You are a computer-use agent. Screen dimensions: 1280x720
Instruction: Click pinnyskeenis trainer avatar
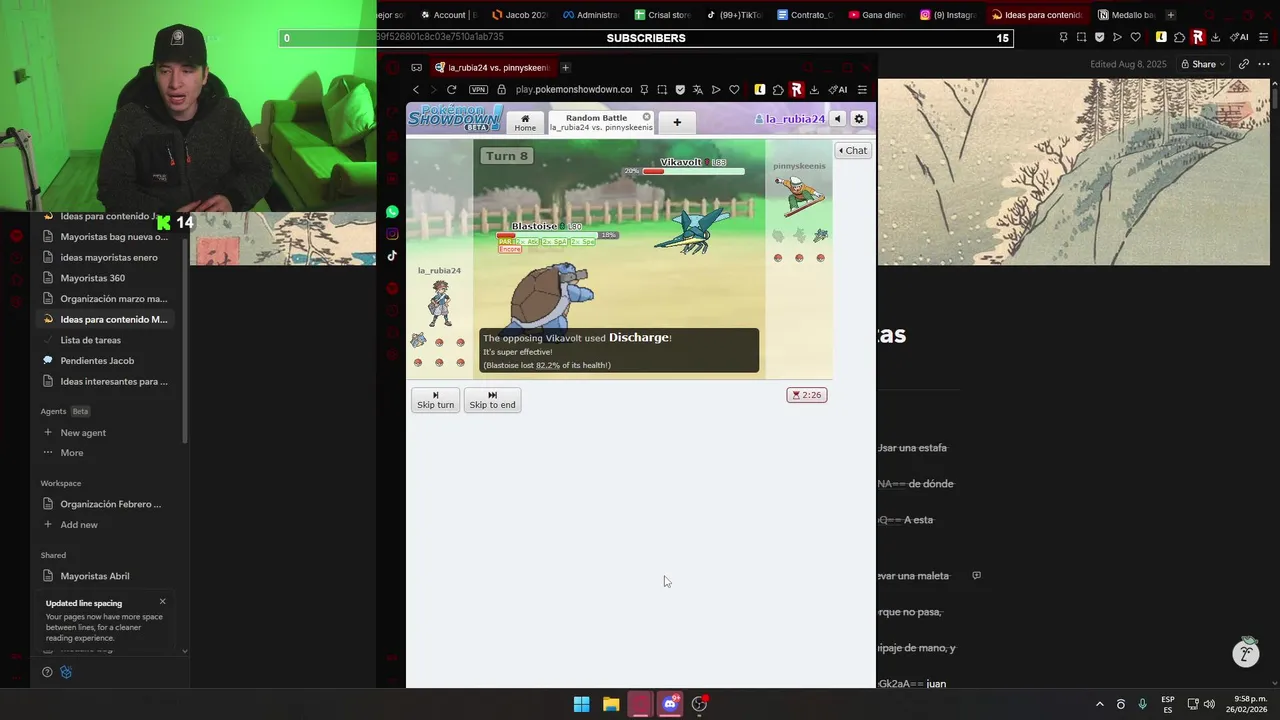(800, 196)
